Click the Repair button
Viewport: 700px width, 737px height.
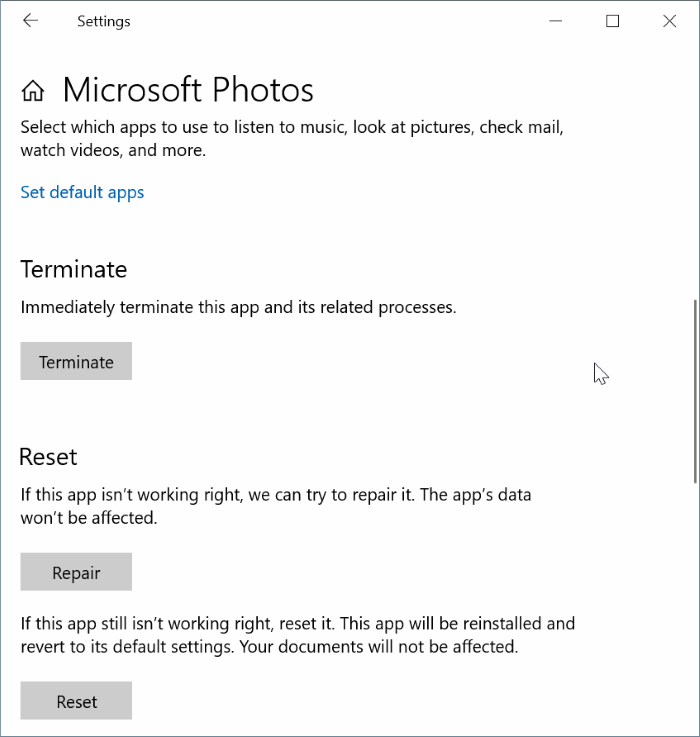76,572
